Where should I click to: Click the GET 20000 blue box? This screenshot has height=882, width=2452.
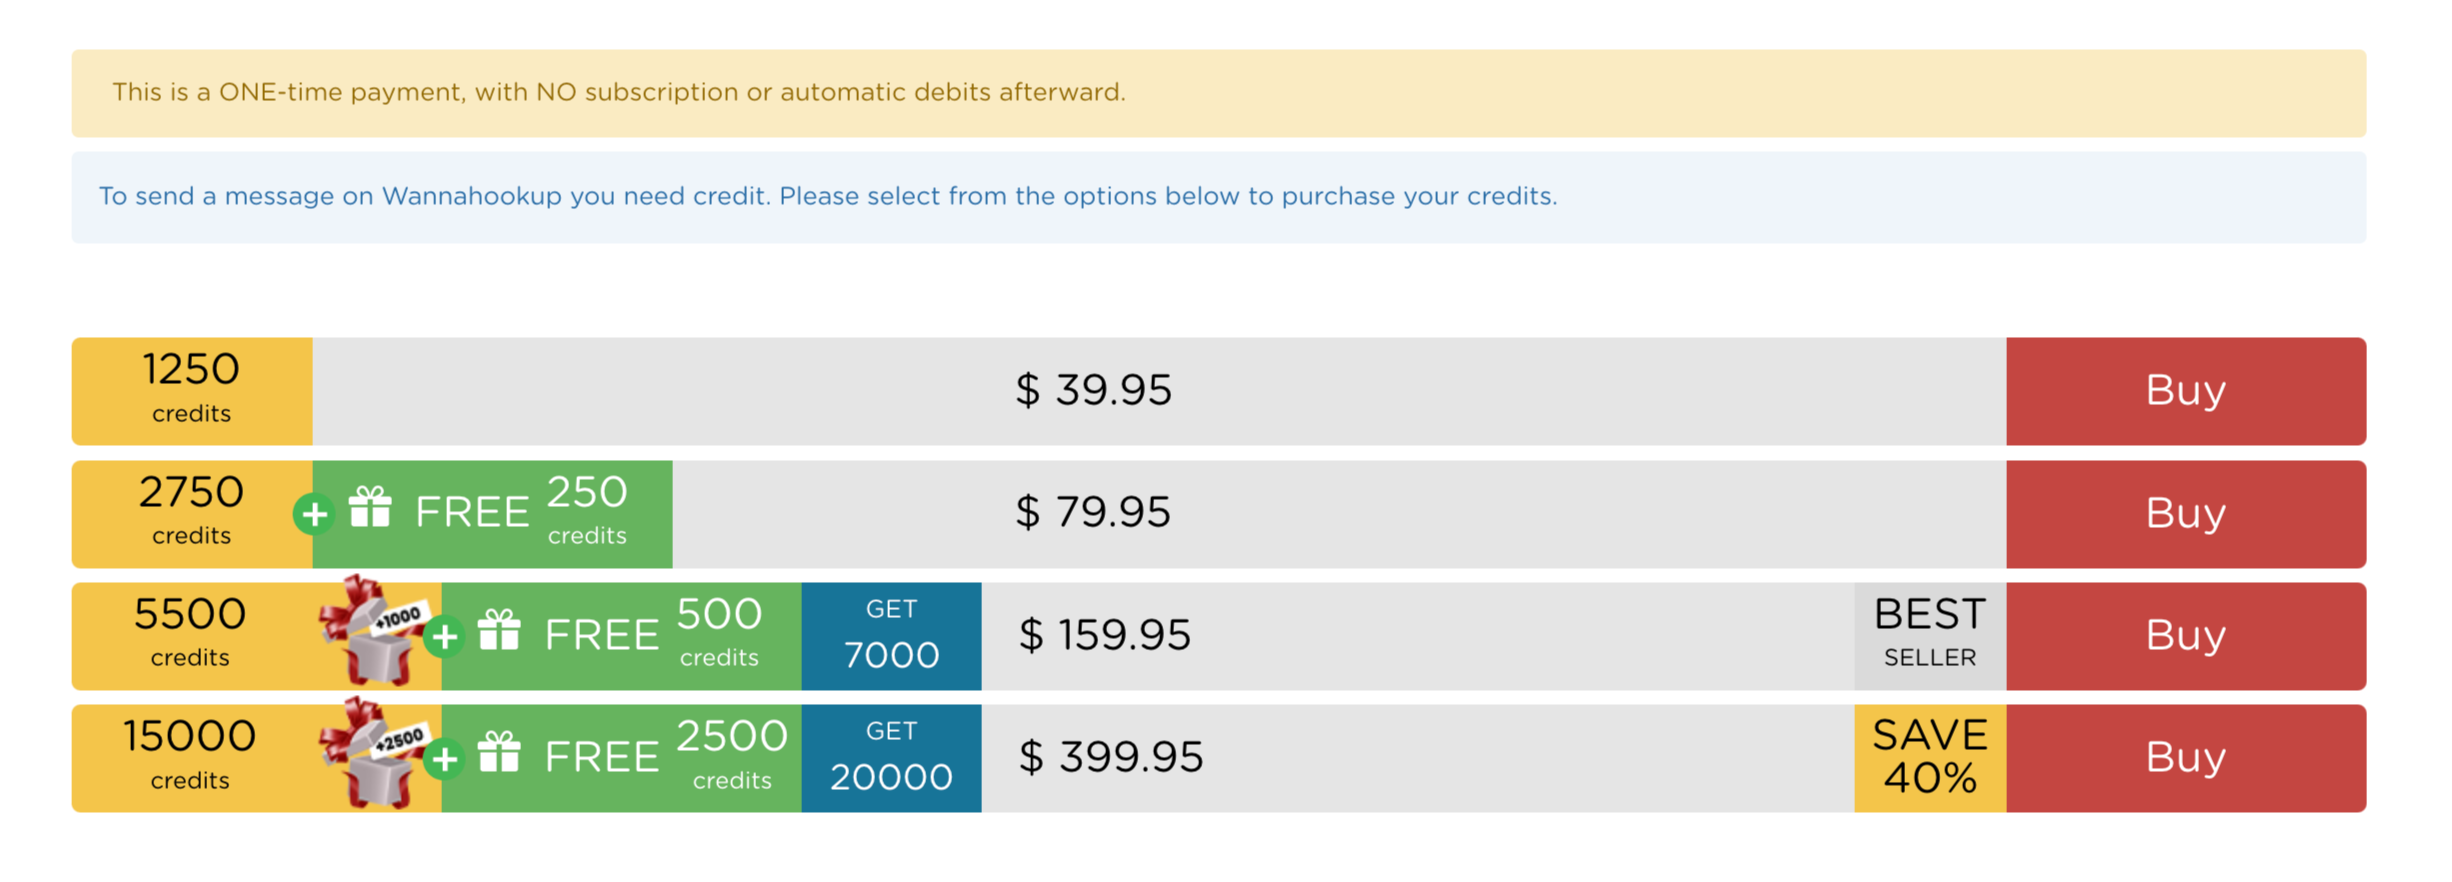pos(891,758)
